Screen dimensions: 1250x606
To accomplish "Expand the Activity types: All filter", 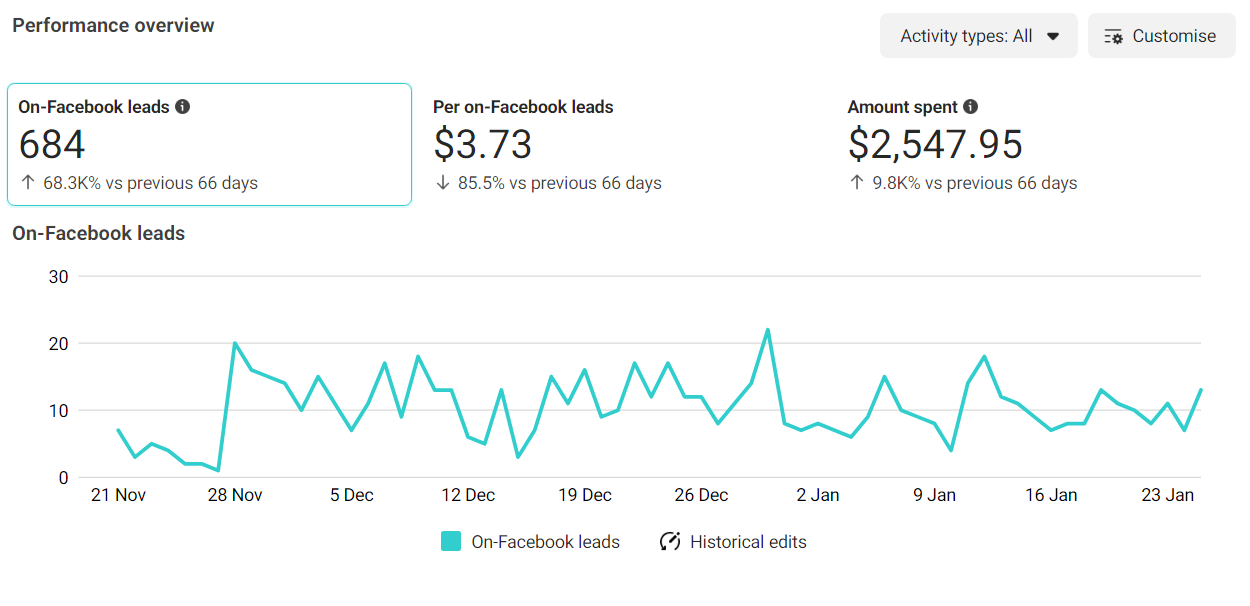I will [978, 36].
